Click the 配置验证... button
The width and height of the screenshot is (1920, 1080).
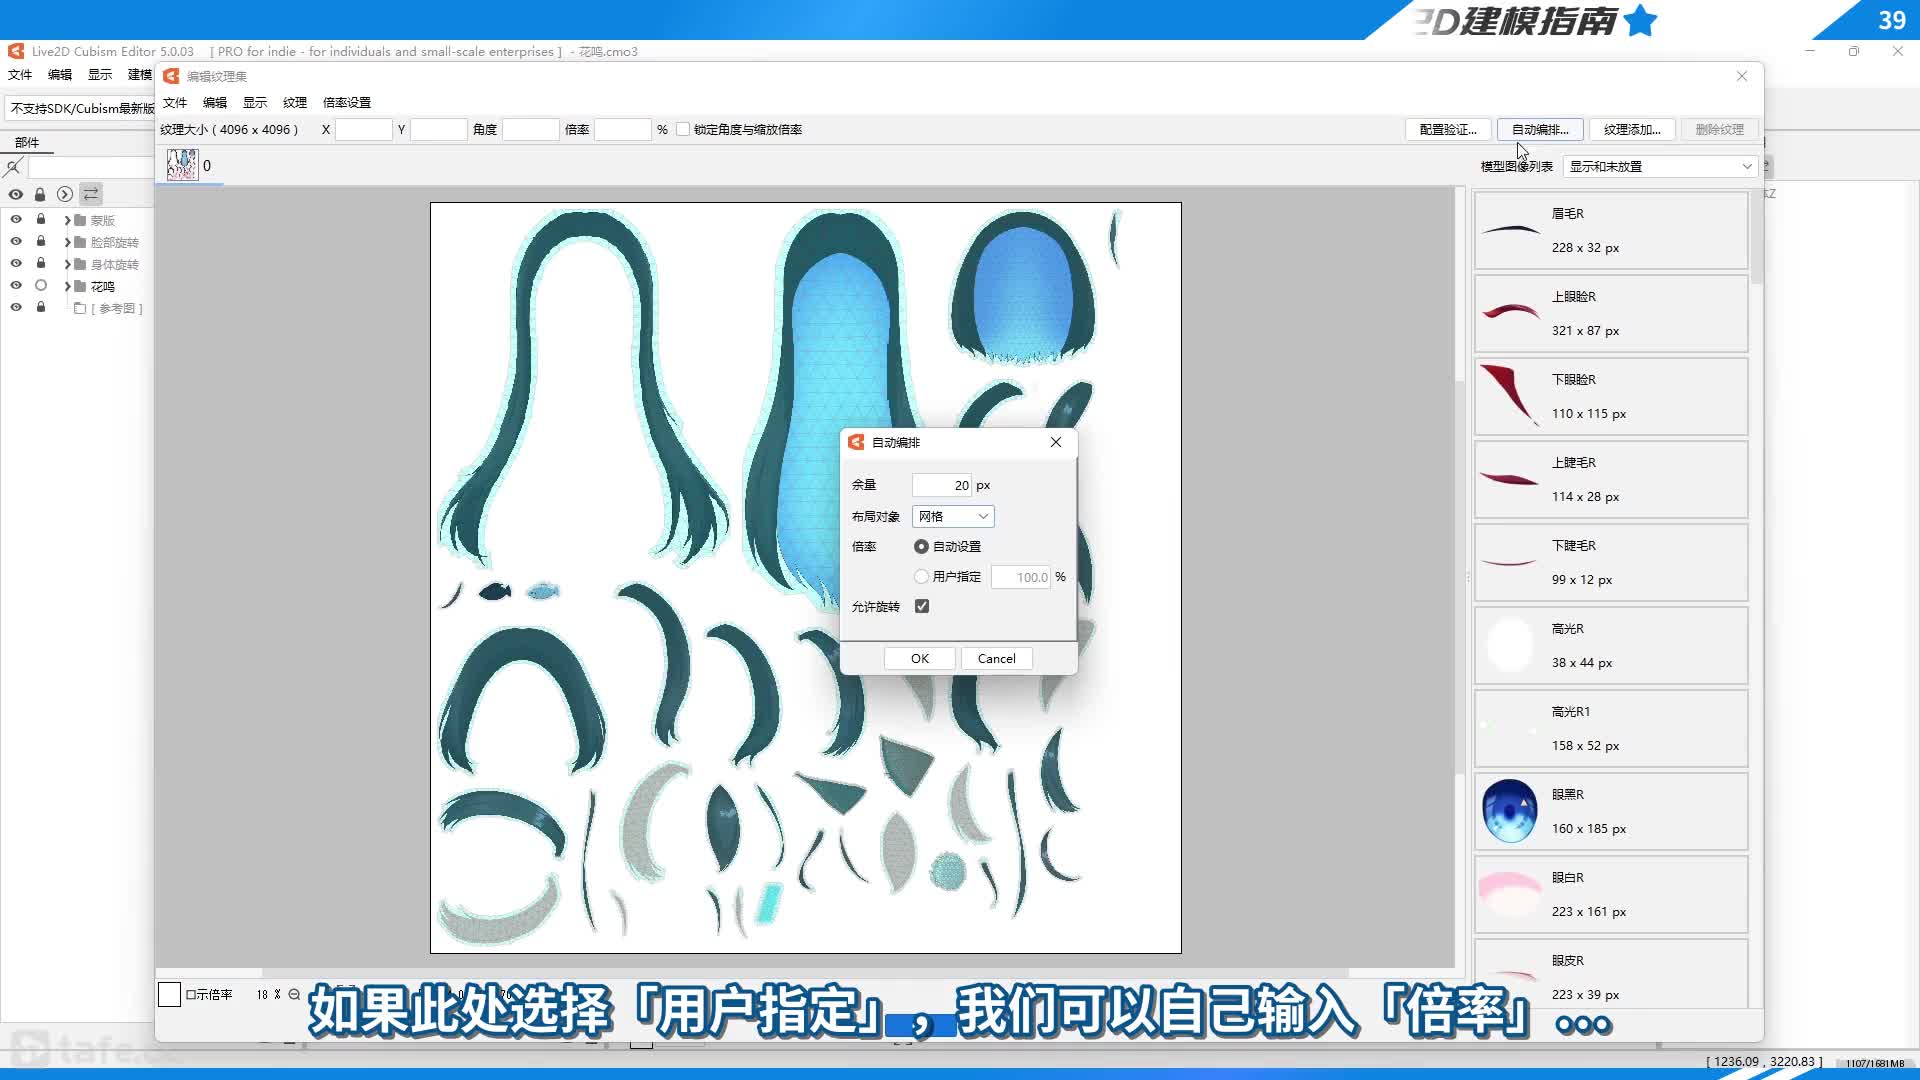1448,129
